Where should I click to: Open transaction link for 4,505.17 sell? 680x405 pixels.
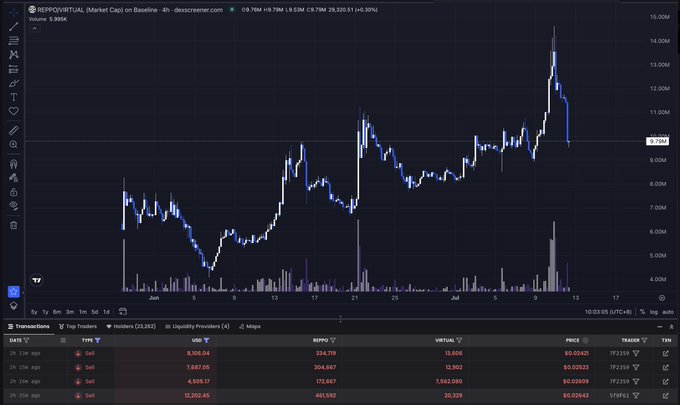click(666, 382)
